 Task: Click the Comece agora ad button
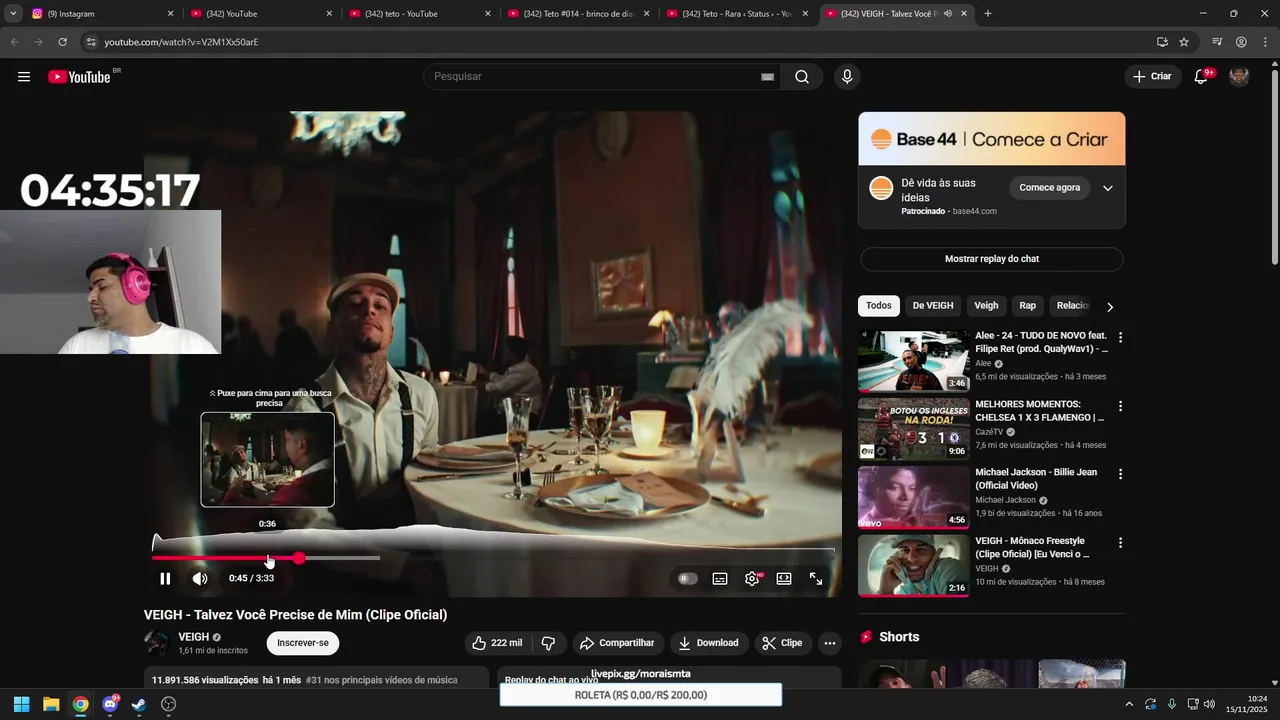tap(1049, 188)
